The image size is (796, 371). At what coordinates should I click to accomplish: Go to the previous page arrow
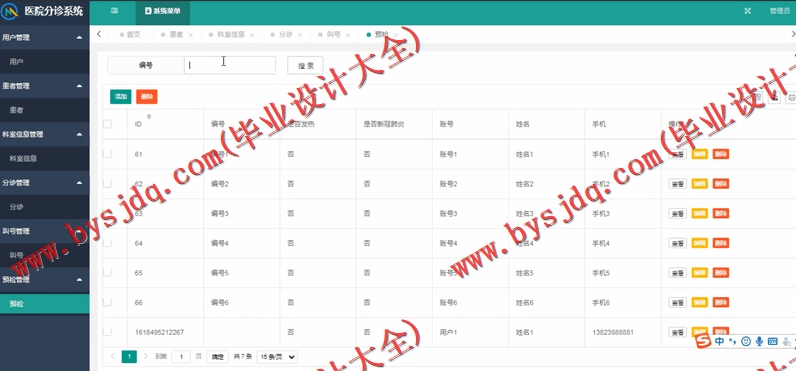coord(113,356)
